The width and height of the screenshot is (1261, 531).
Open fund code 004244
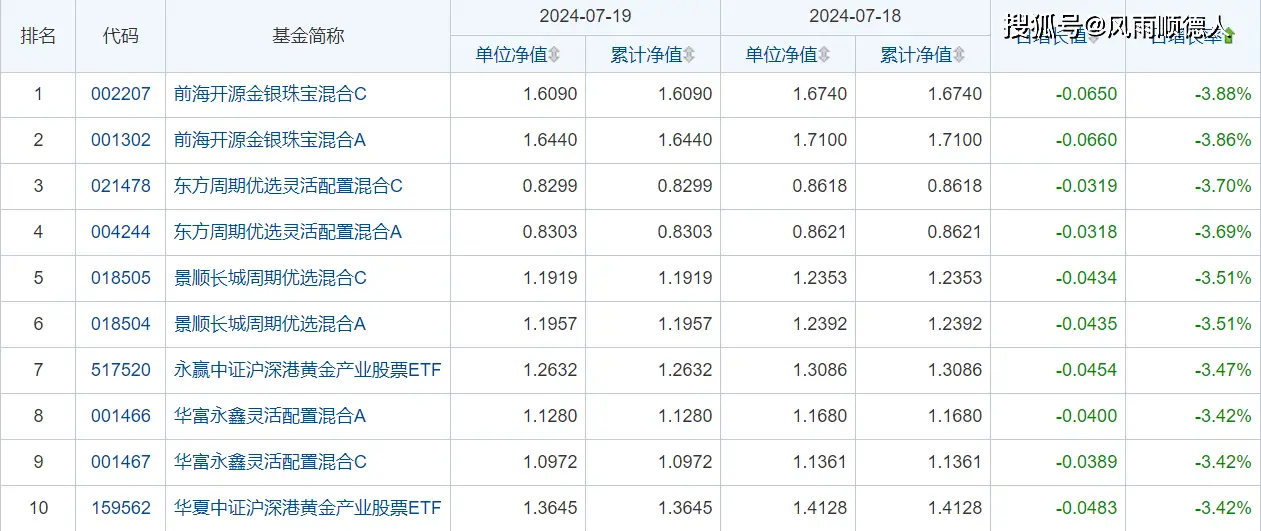point(121,232)
